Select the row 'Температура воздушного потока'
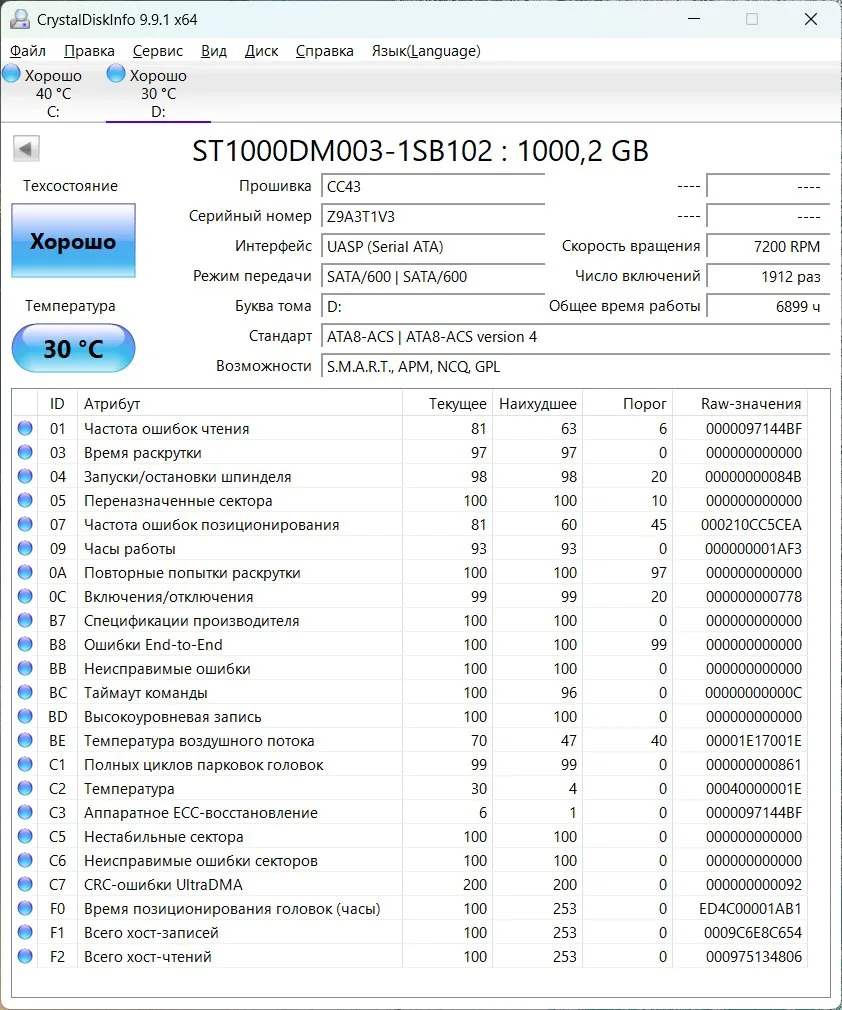The image size is (842, 1010). tap(410, 740)
